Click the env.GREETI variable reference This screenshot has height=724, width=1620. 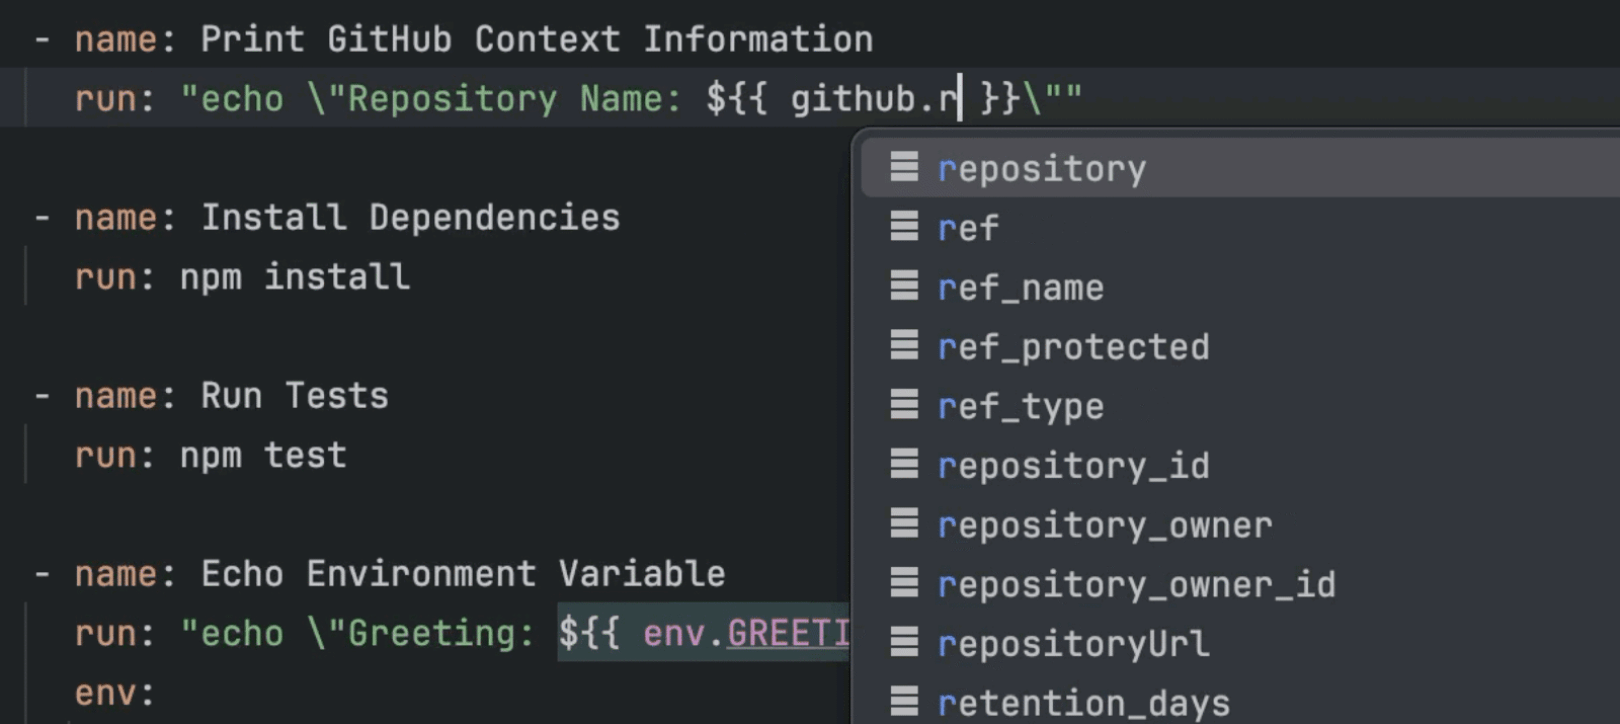pos(746,634)
